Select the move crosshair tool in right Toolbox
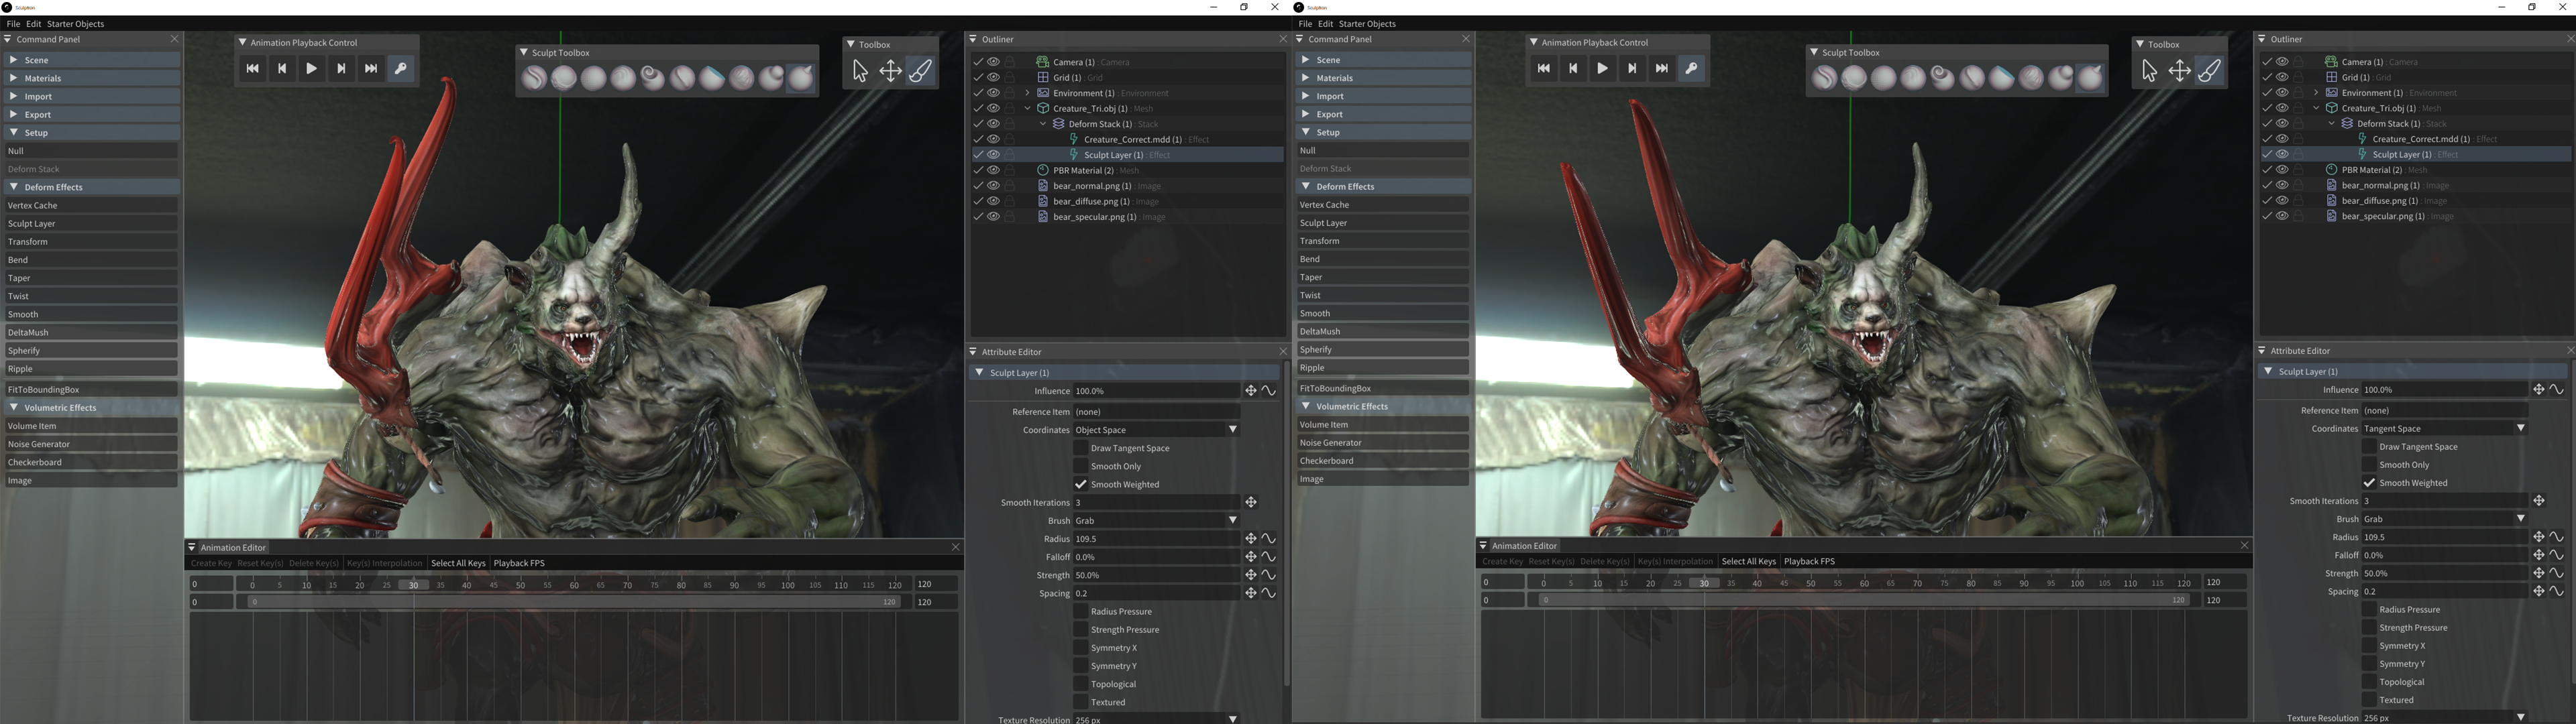Image resolution: width=2576 pixels, height=724 pixels. pos(2179,71)
